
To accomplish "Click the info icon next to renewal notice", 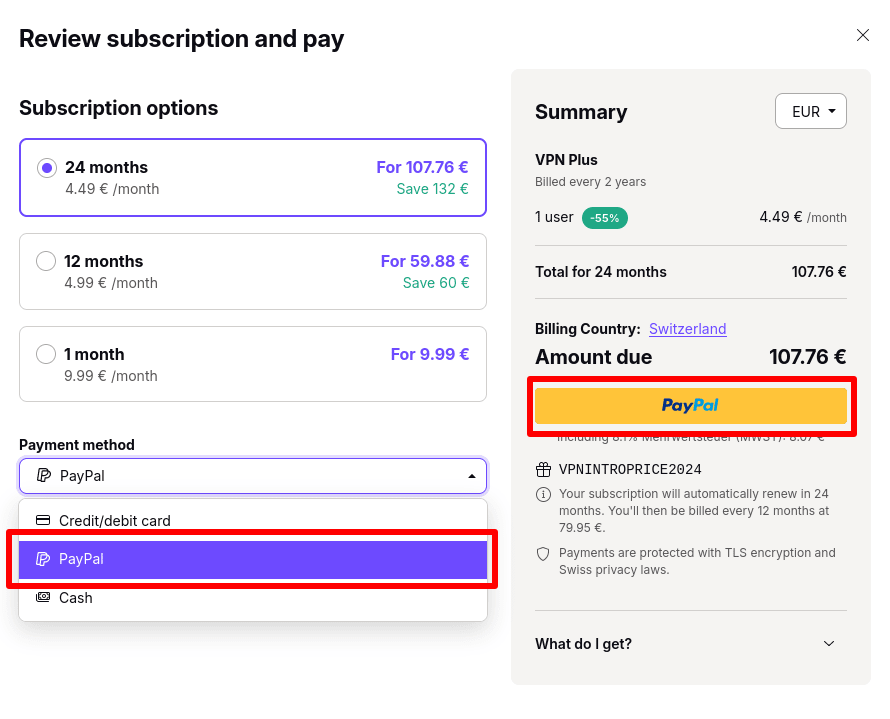I will tap(543, 494).
